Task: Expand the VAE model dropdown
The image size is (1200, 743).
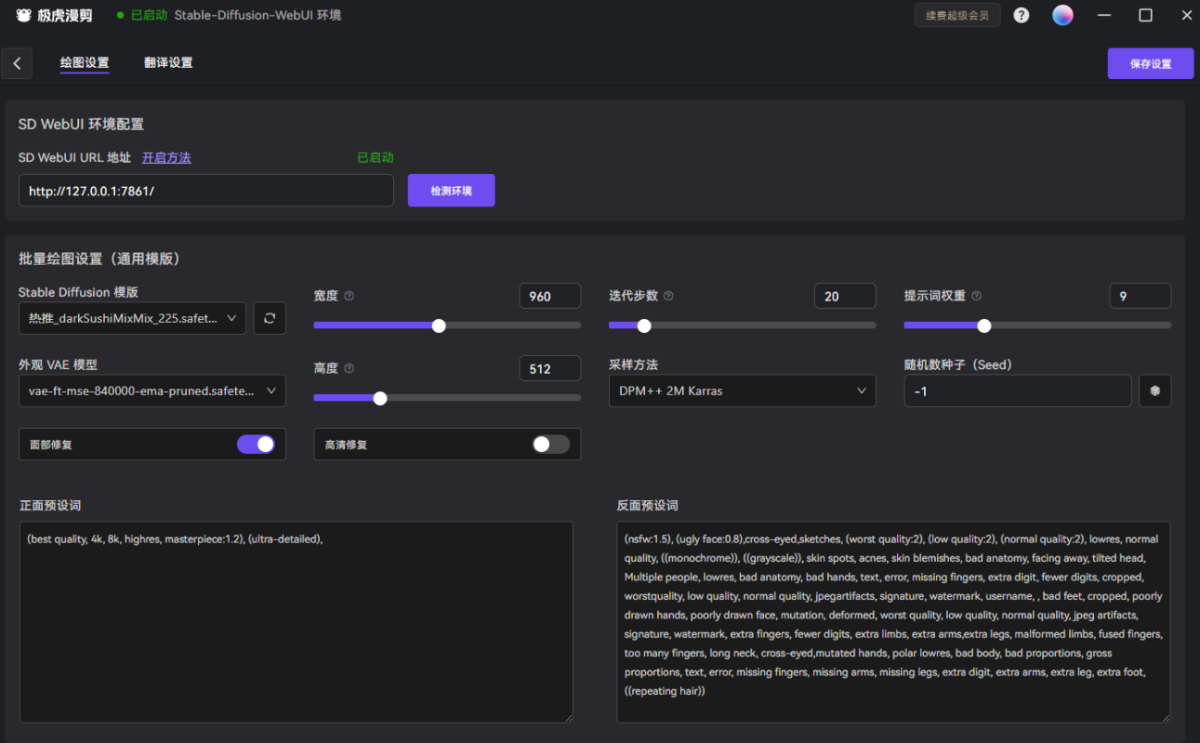Action: 152,391
